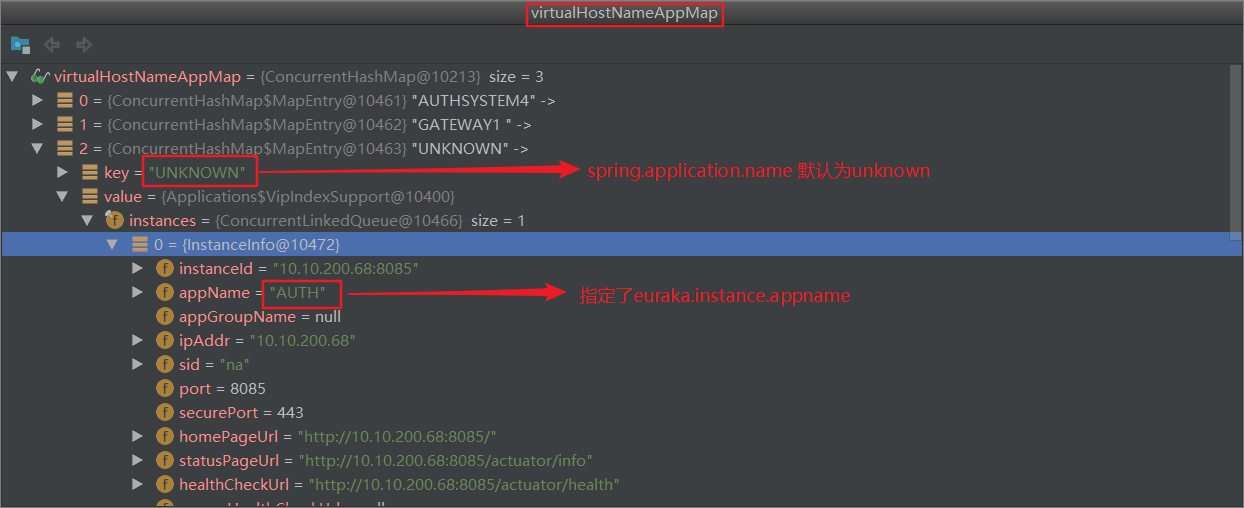
Task: Collapse the InstanceInfo@10472 element
Action: pyautogui.click(x=113, y=245)
